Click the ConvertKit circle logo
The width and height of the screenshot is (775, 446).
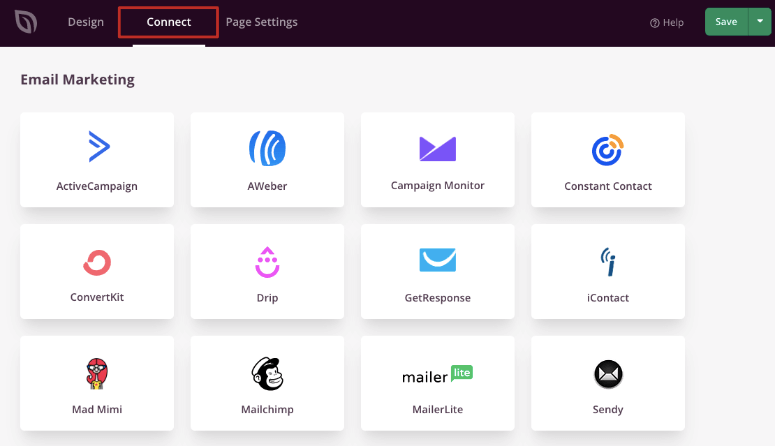(97, 262)
